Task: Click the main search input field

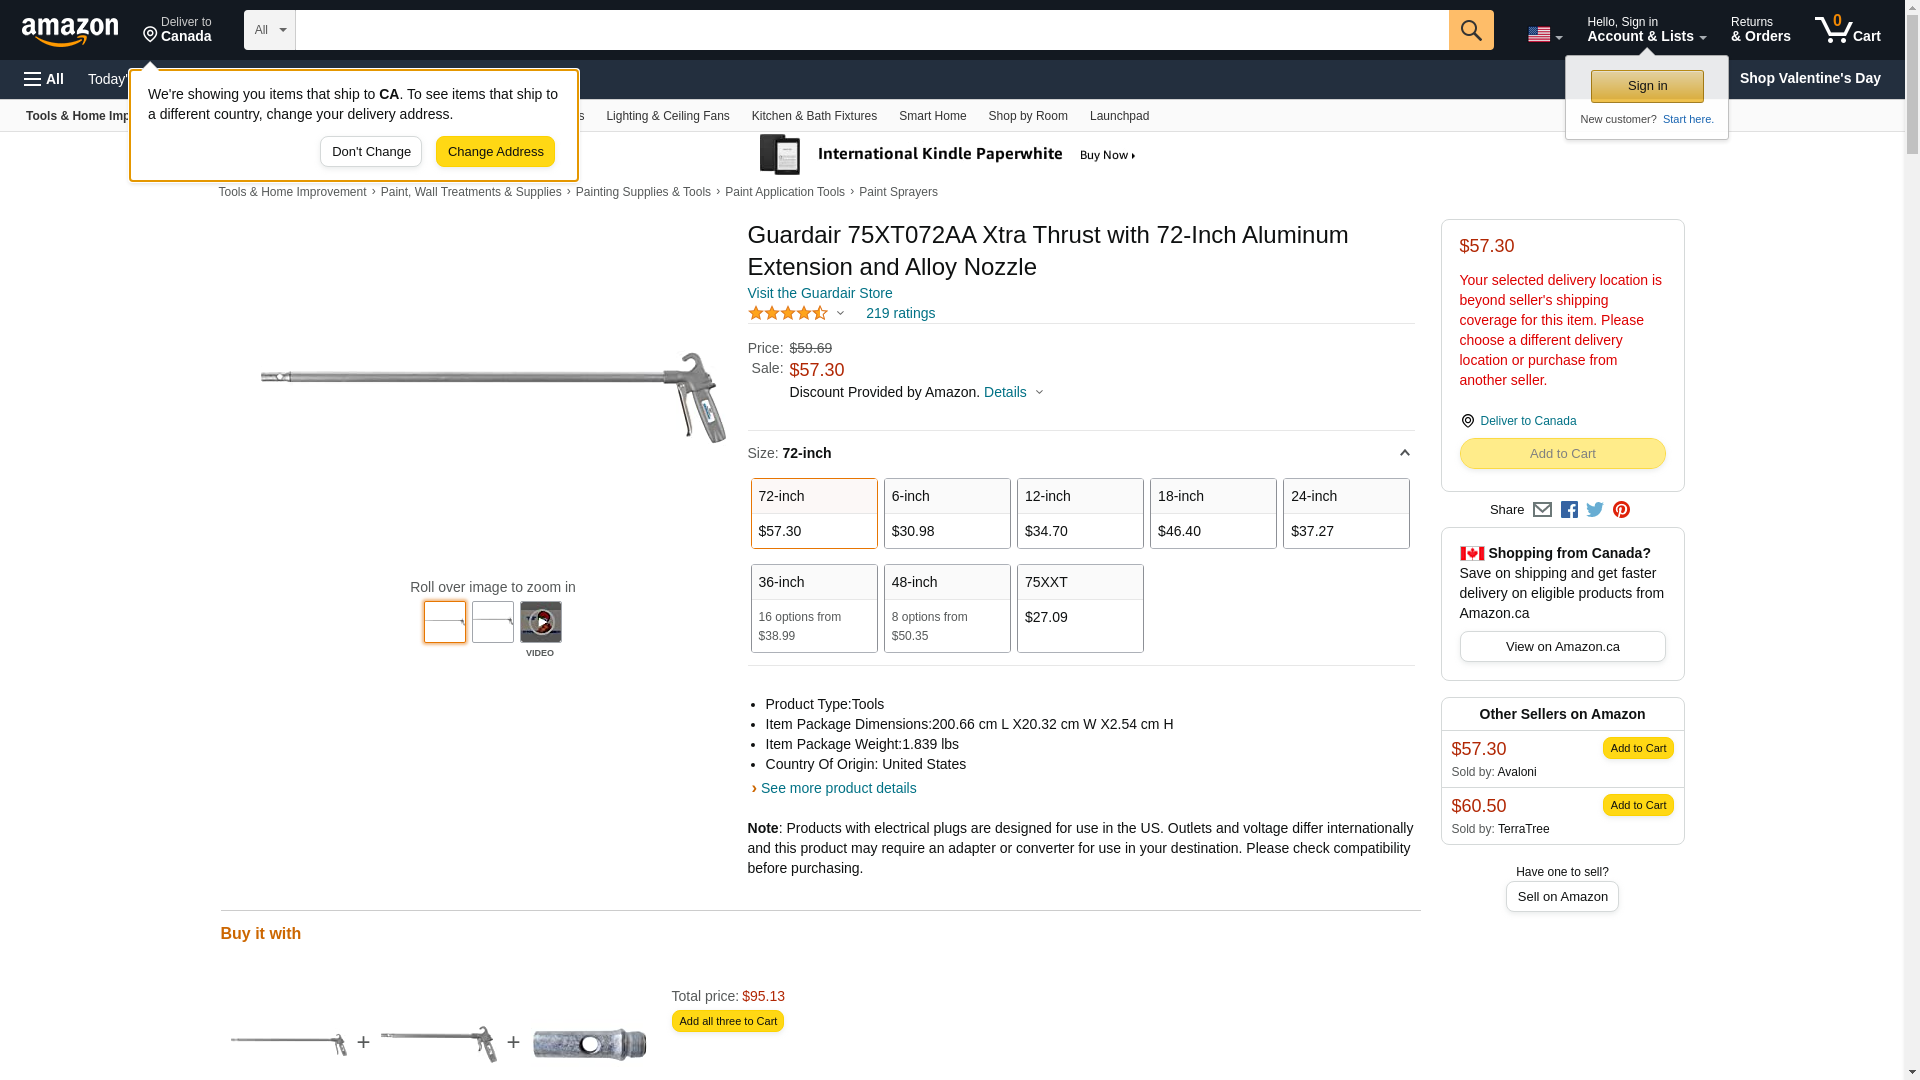Action: pos(871,30)
